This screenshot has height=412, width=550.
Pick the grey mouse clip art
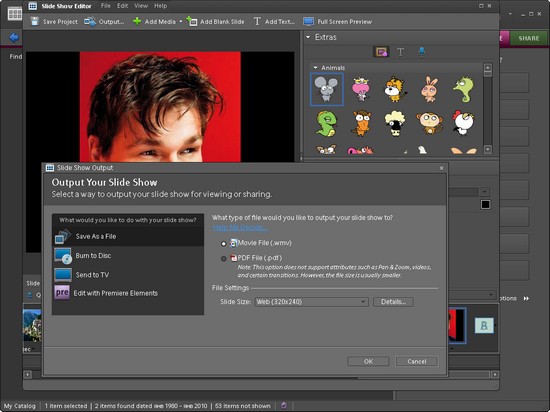click(327, 89)
